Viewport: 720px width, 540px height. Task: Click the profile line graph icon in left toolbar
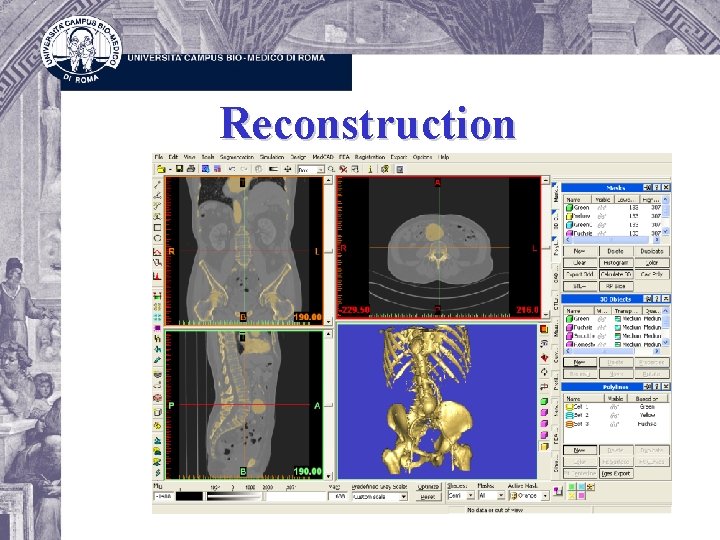point(158,252)
